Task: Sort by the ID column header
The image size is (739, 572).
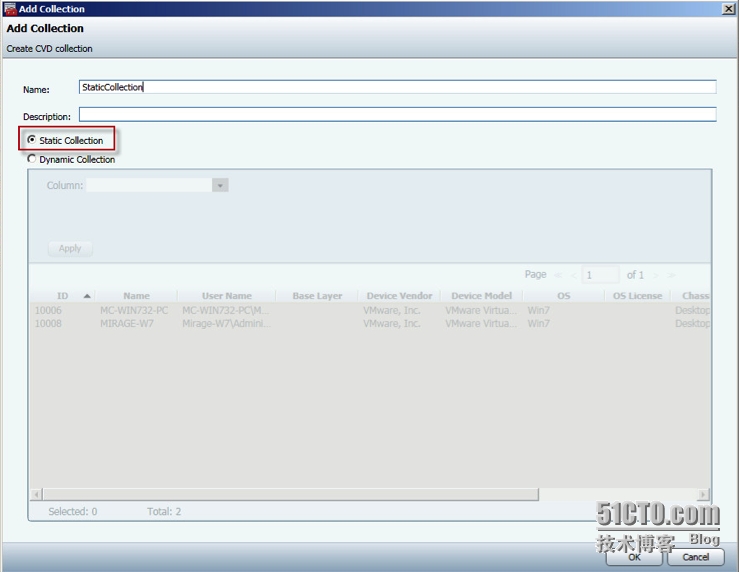Action: (x=63, y=296)
